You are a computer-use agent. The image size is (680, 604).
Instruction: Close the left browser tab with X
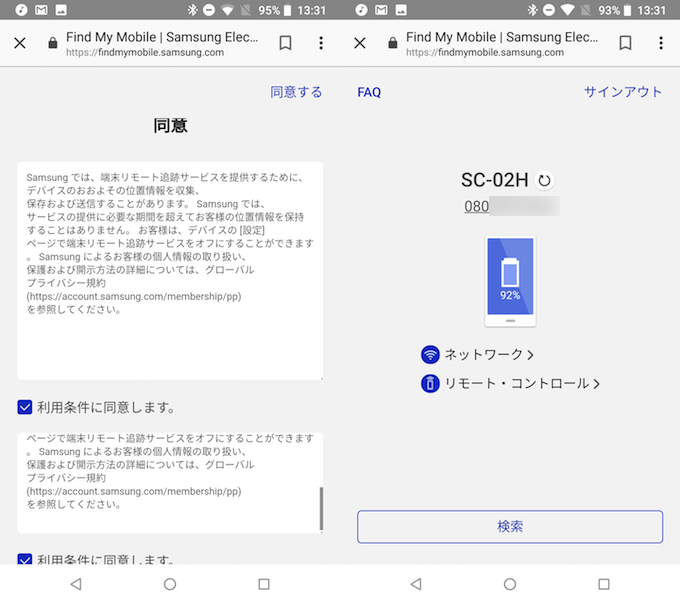(x=21, y=43)
